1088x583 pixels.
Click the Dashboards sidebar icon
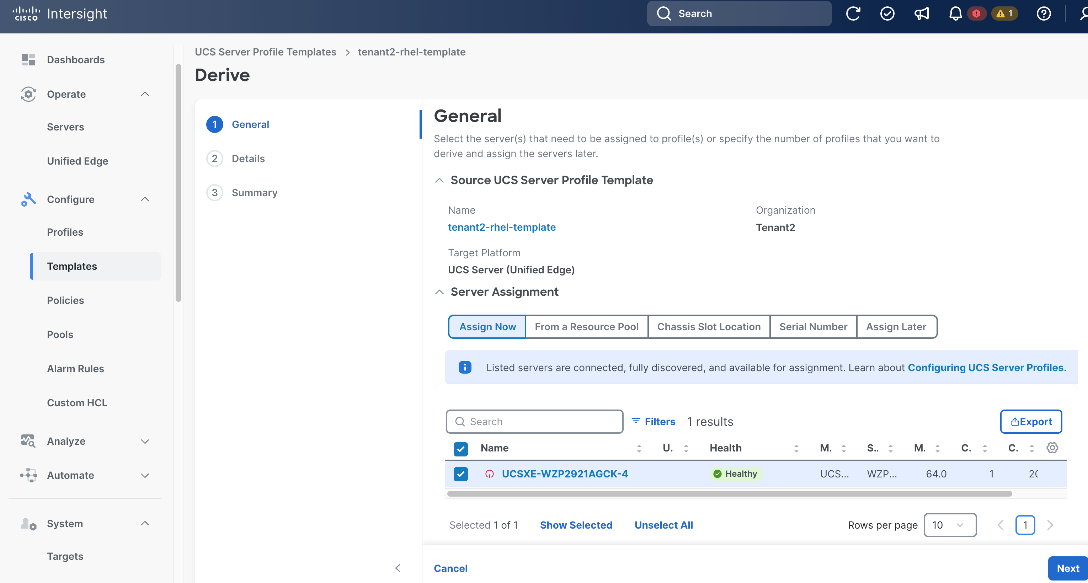[28, 60]
